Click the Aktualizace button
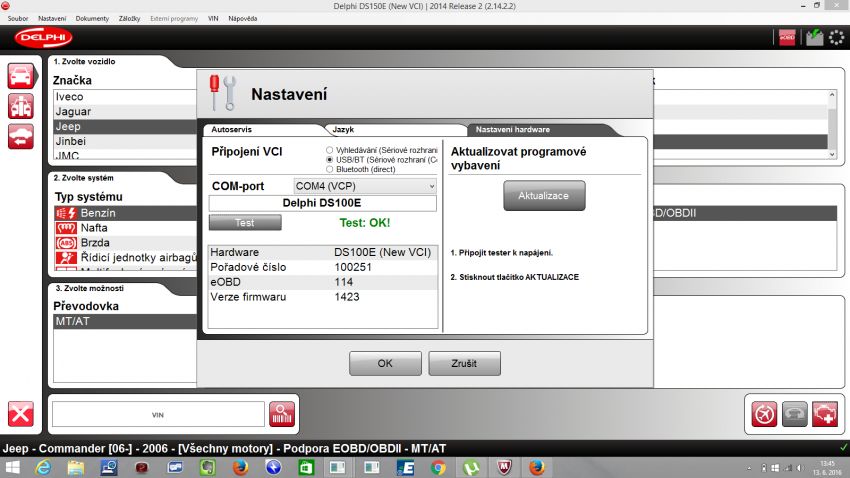The height and width of the screenshot is (478, 850). (x=544, y=196)
